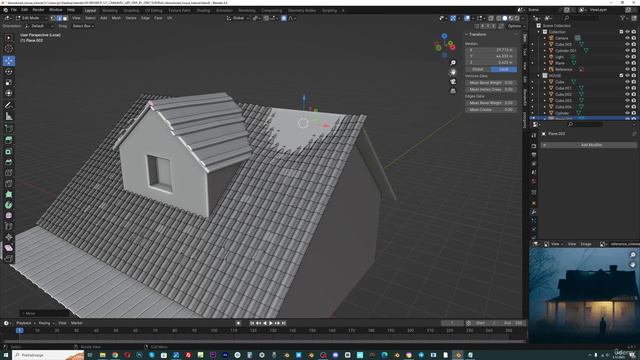
Task: Switch to the Layout workspace tab
Action: 90,11
